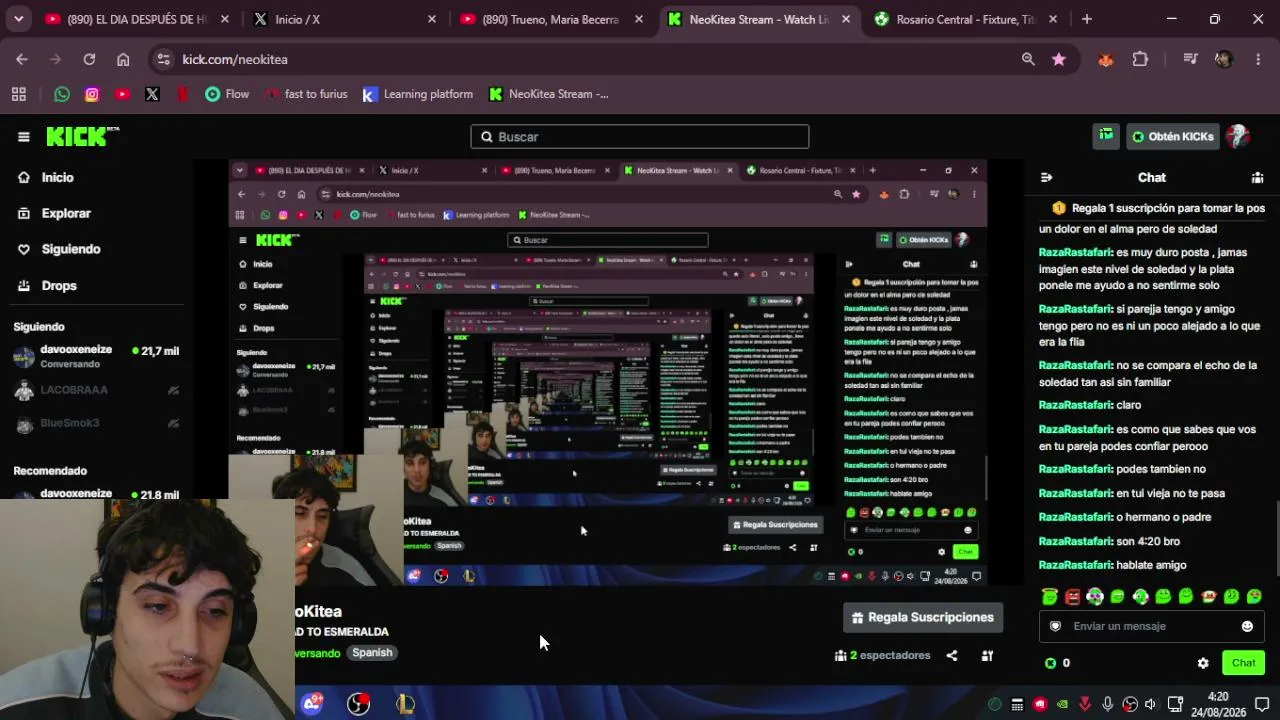1280x720 pixels.
Task: Click the taskbar clock showing 4:20
Action: pyautogui.click(x=1218, y=704)
